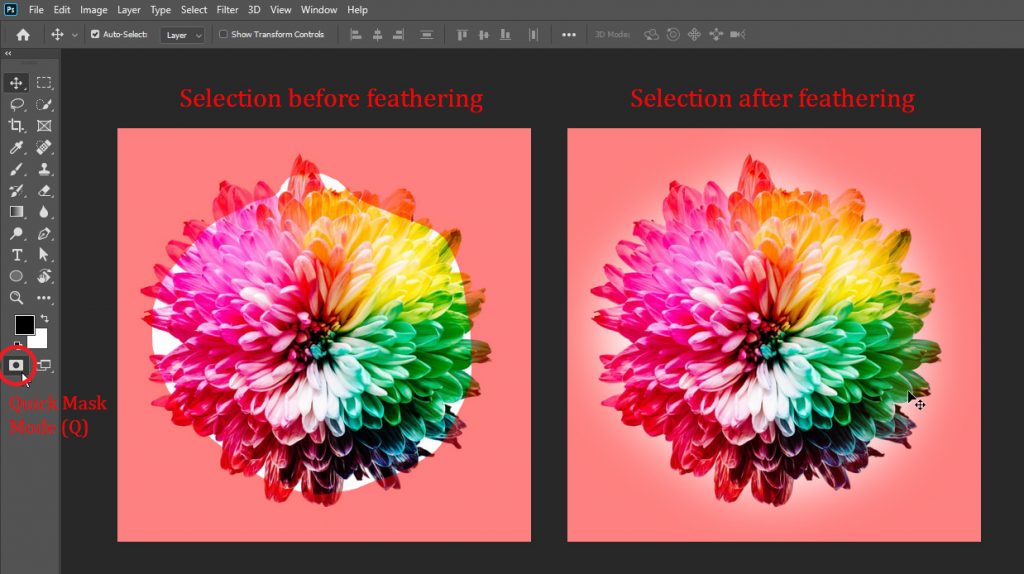Click the Quick Mask Mode icon
The image size is (1024, 574).
(17, 366)
